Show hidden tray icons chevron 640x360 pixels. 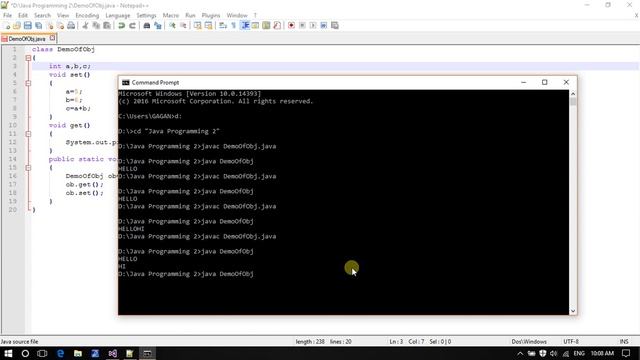click(x=520, y=353)
